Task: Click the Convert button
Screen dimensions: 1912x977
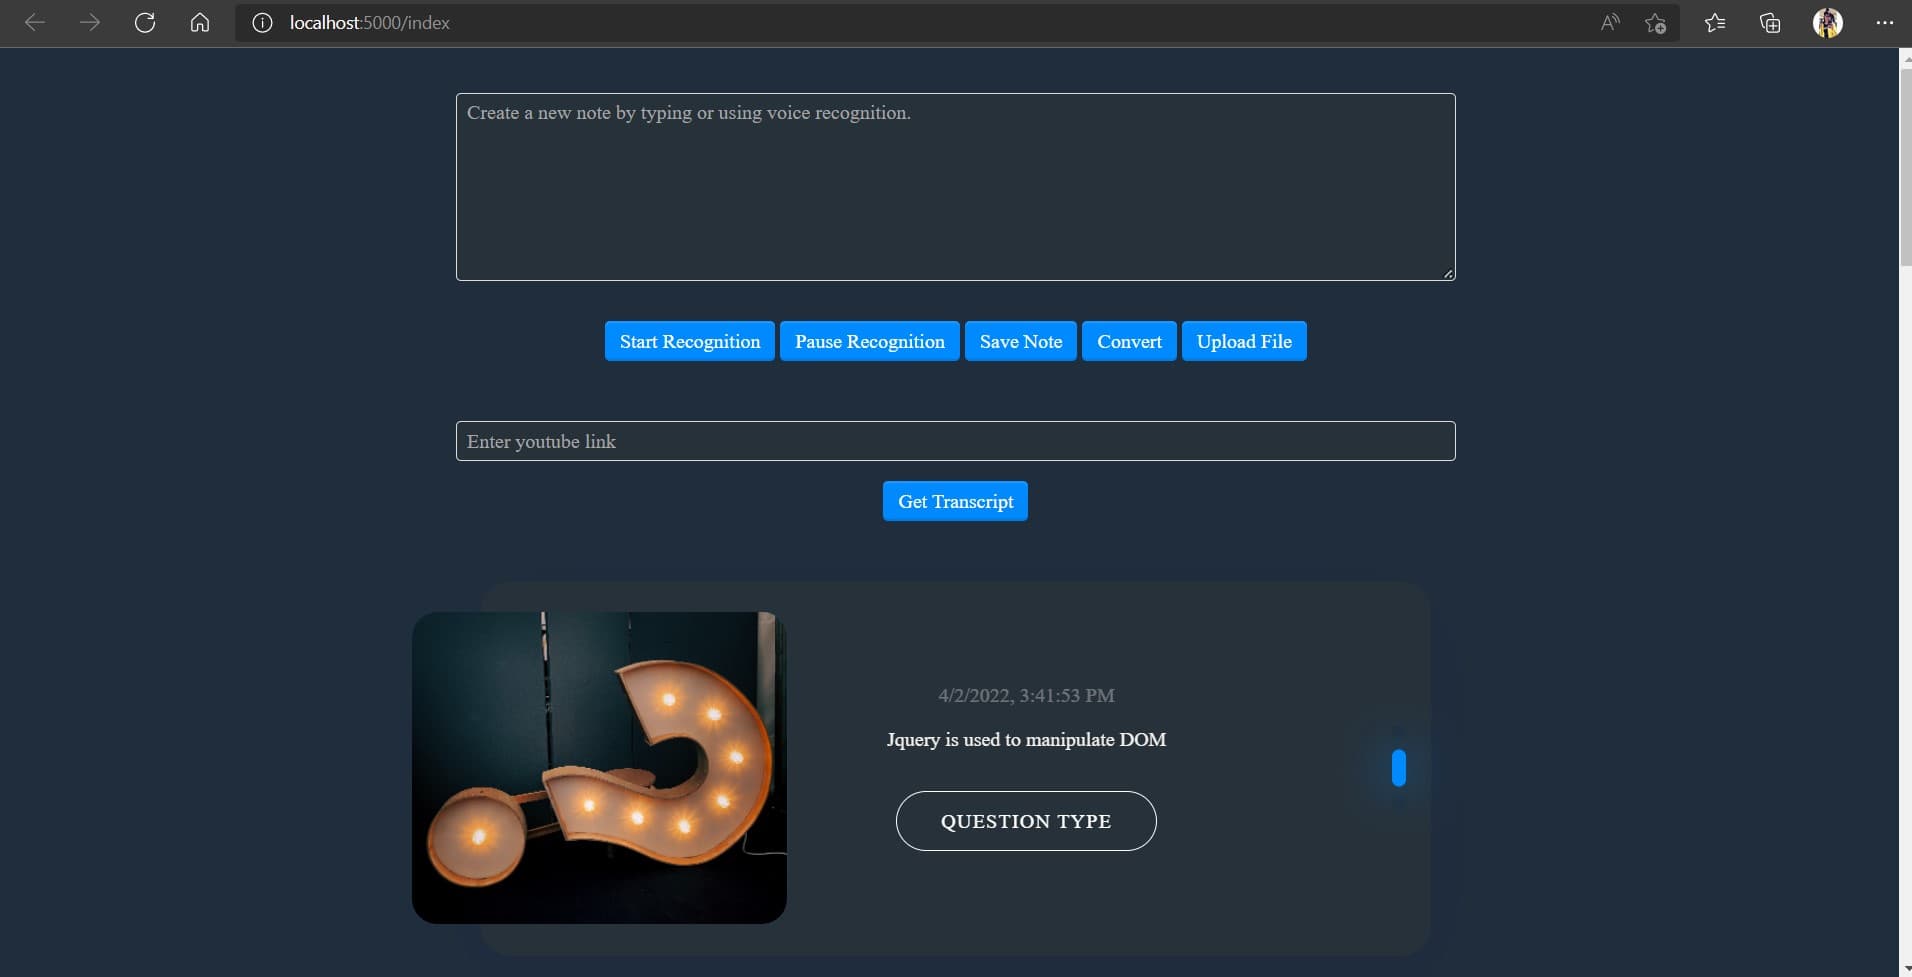Action: pos(1129,341)
